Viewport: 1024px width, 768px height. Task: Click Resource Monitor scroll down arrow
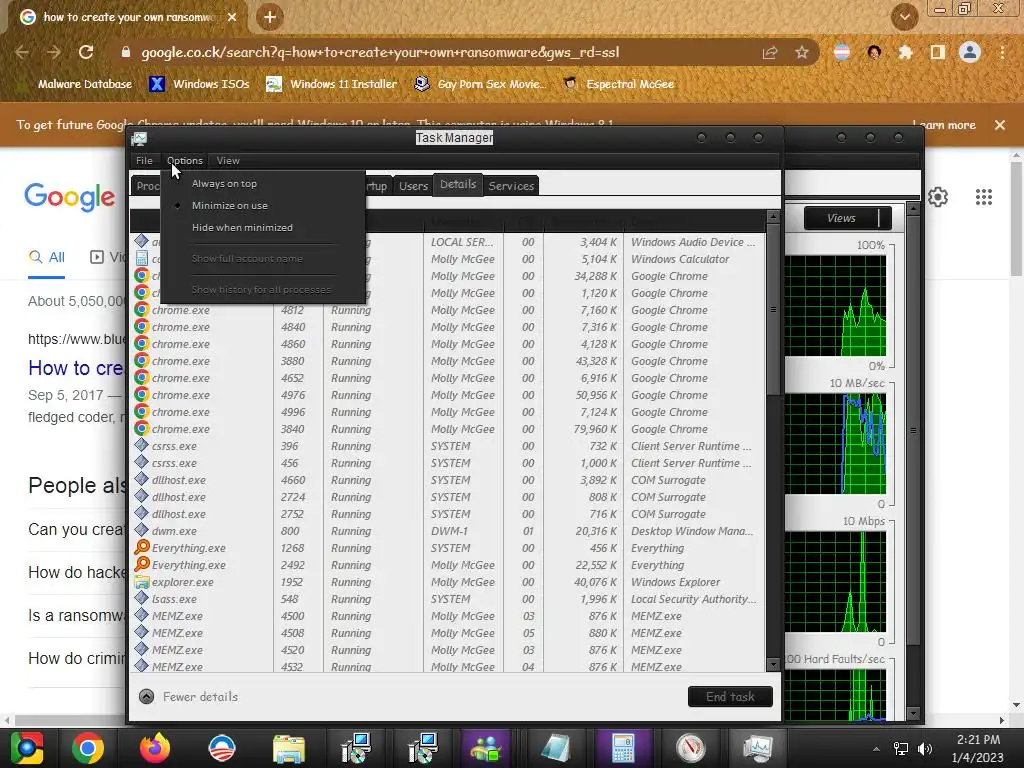(914, 712)
